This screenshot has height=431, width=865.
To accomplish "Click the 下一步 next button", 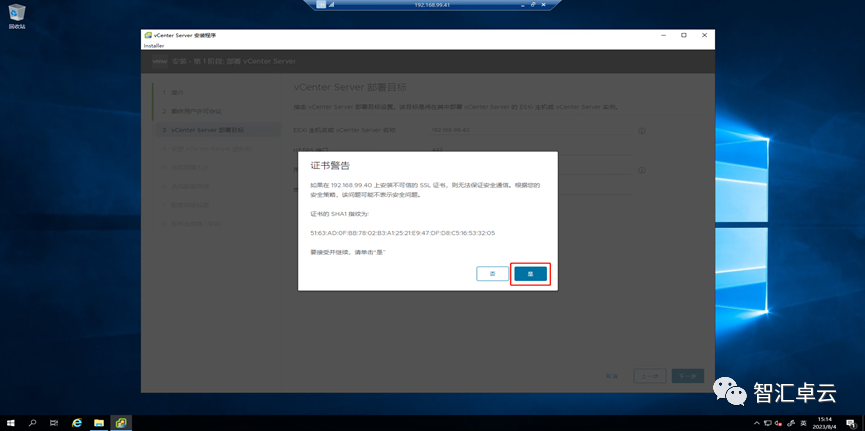I will pos(687,376).
